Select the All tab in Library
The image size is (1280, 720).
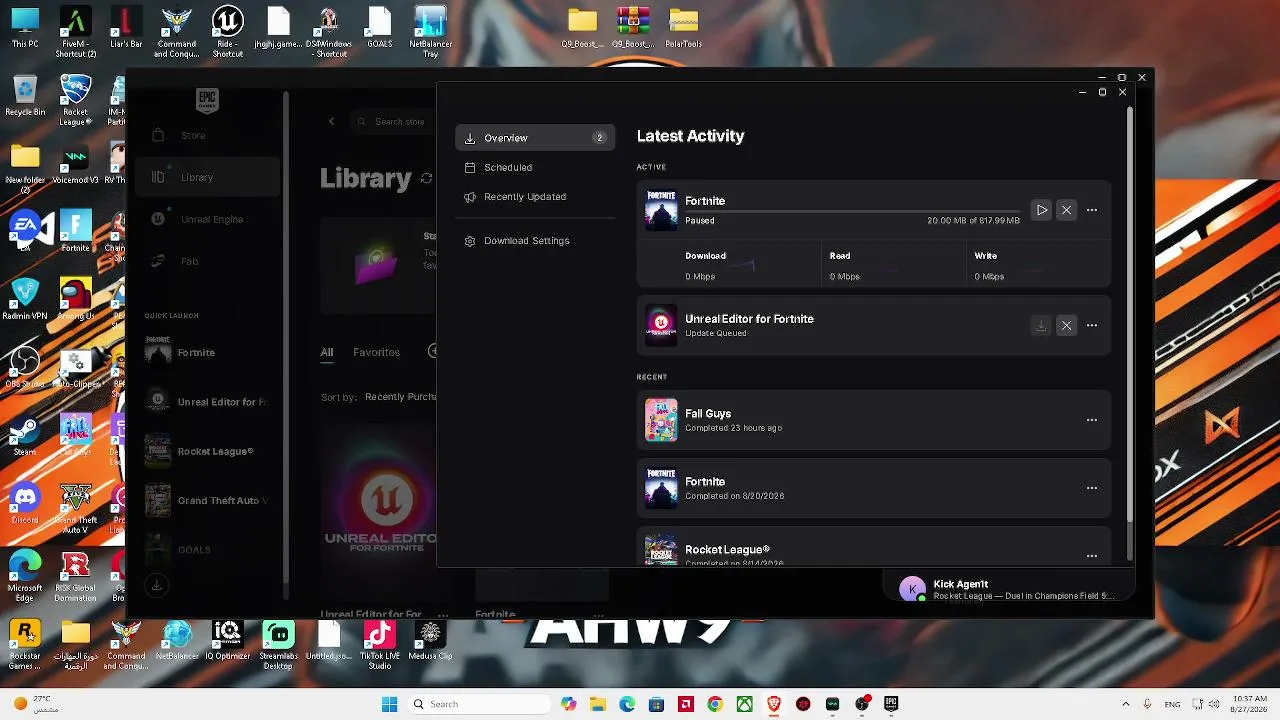point(327,352)
